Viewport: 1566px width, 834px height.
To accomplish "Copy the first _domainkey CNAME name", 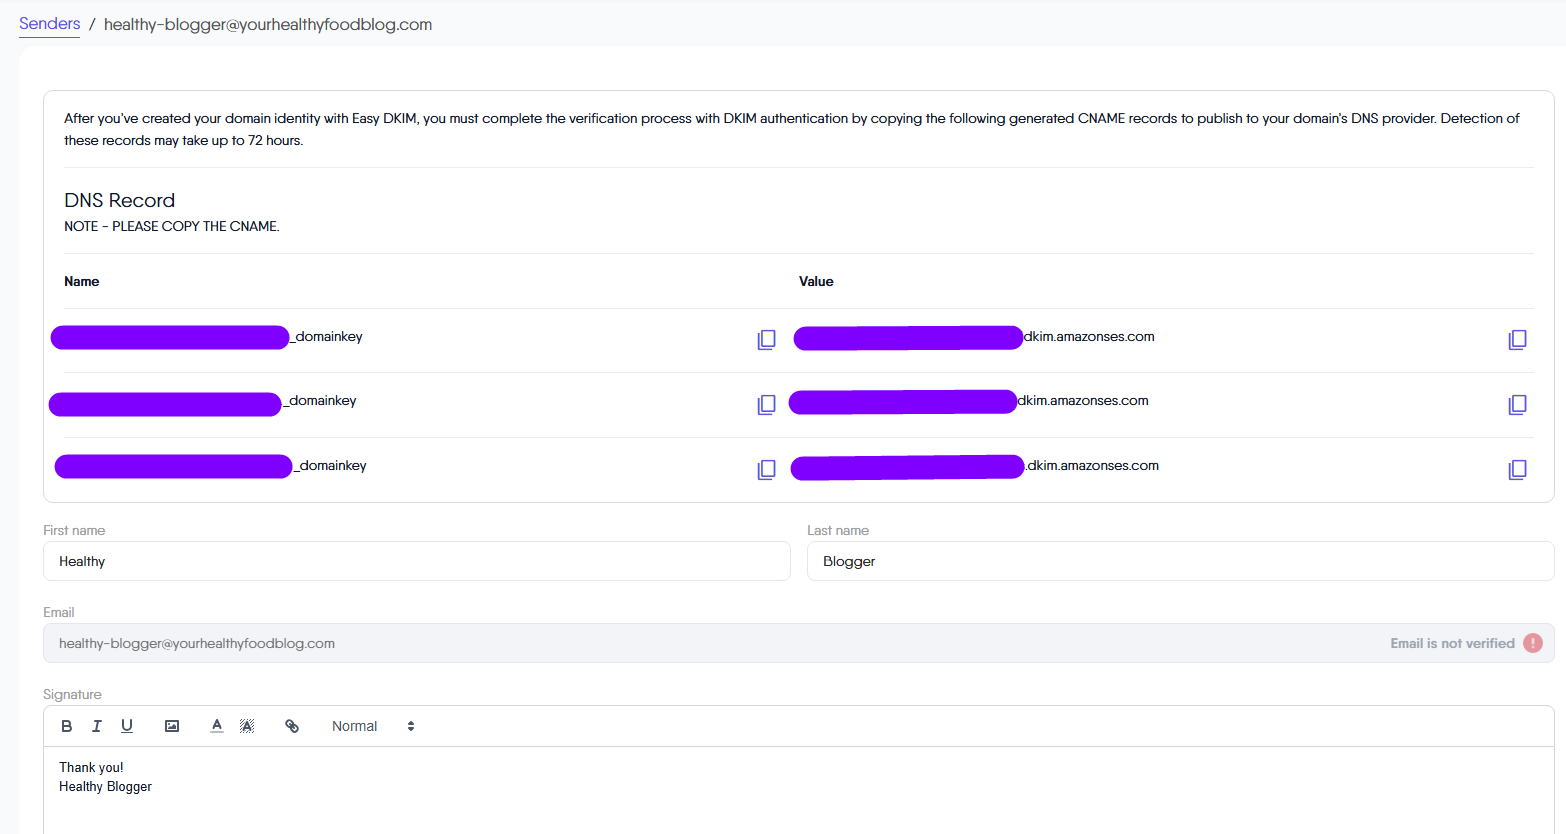I will [766, 340].
